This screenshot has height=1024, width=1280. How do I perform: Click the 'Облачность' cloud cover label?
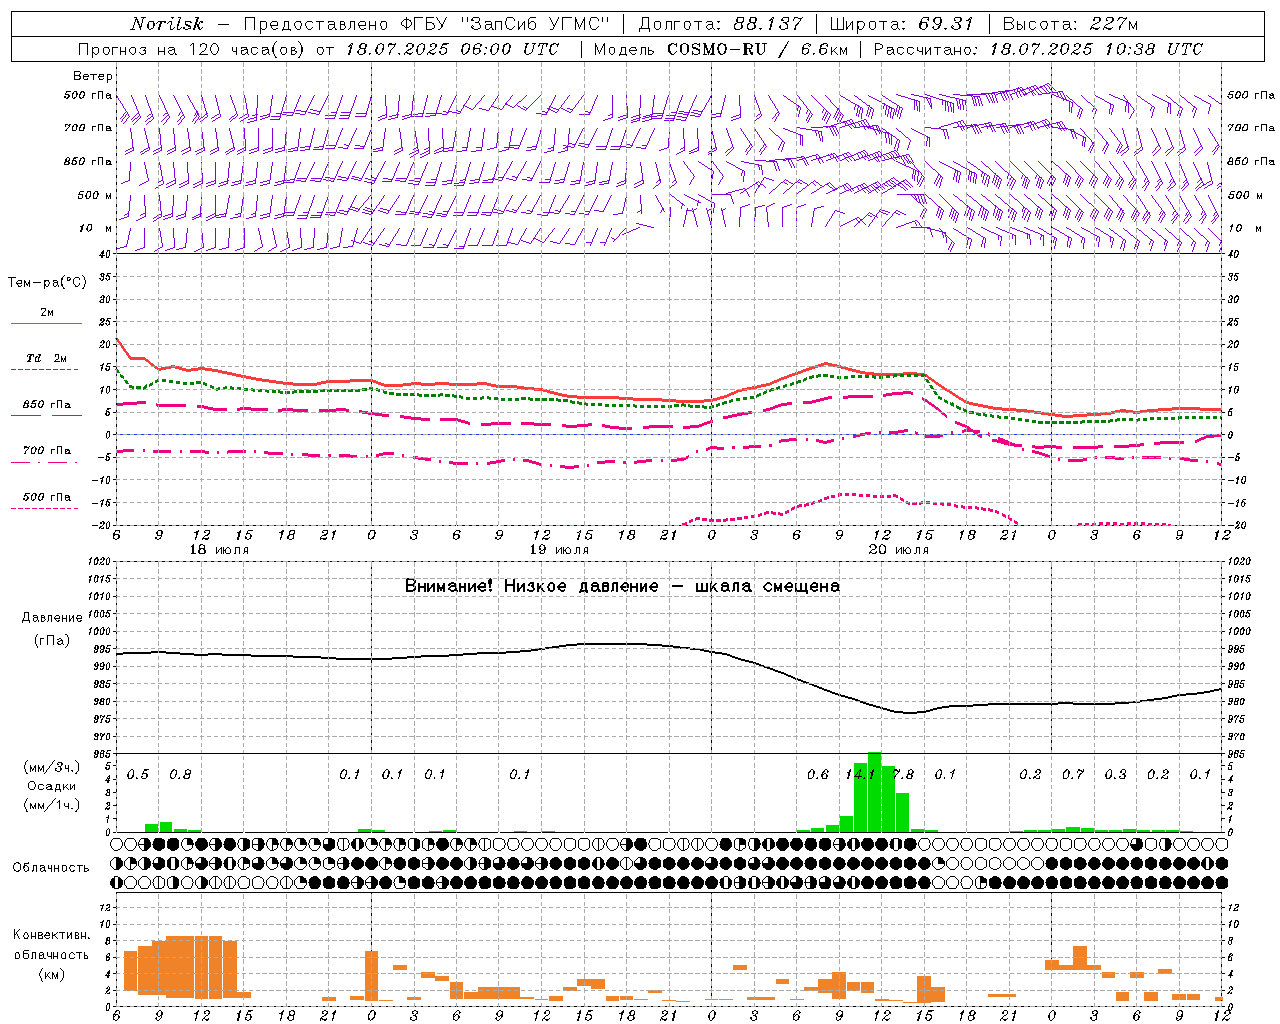pyautogui.click(x=51, y=867)
